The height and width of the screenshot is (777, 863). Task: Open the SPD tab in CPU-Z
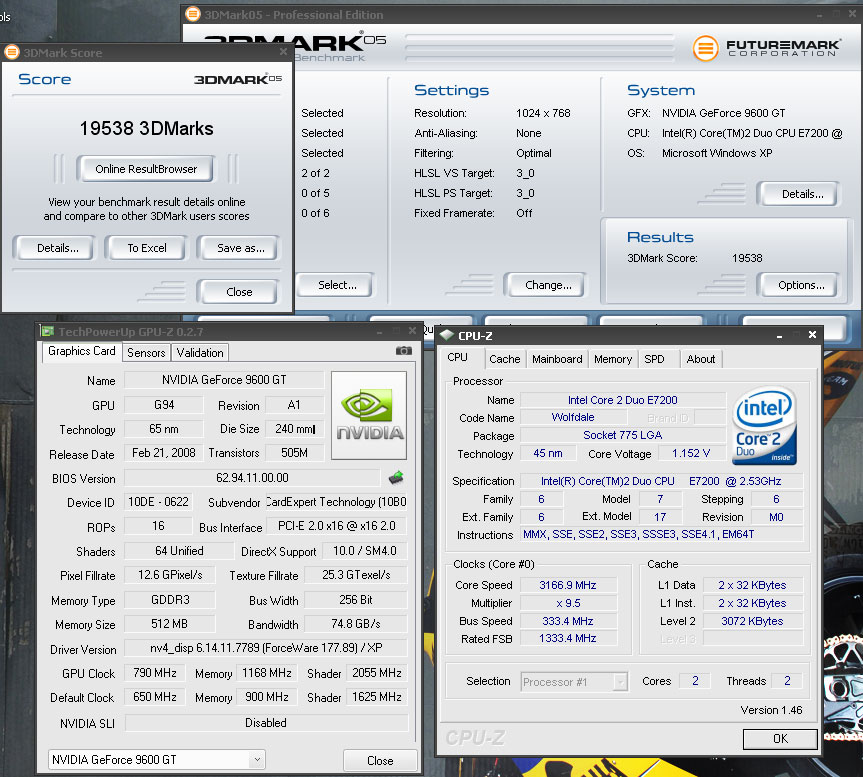point(654,359)
